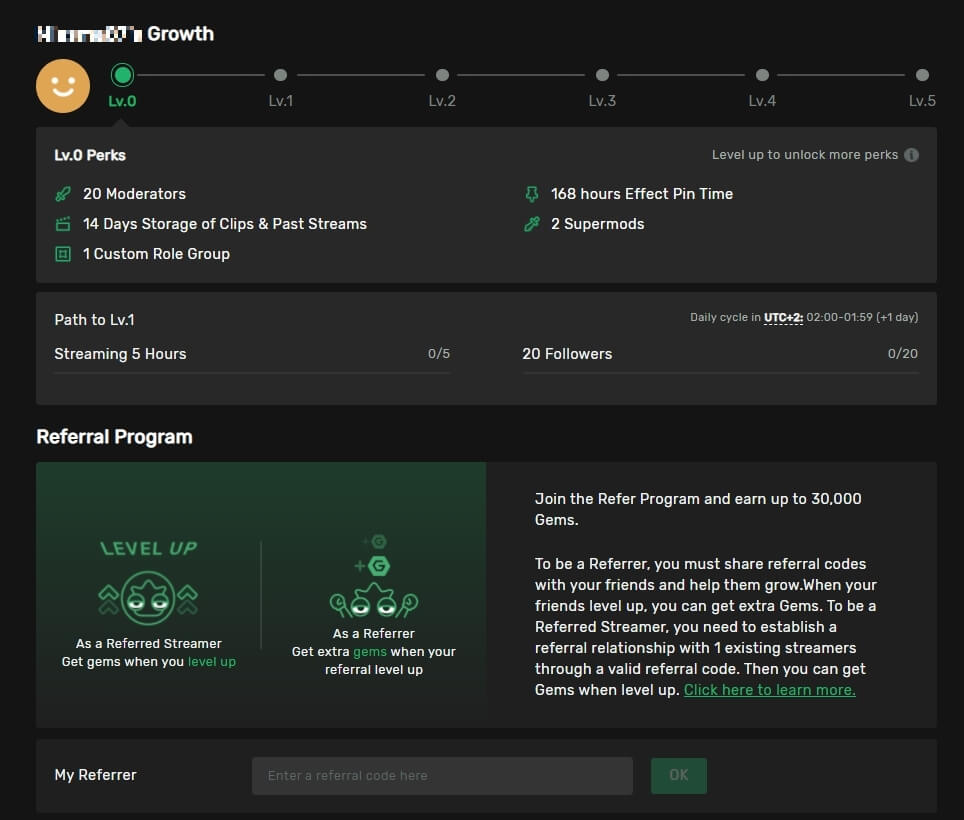
Task: Click the Streaming 5 Hours progress bar
Action: click(x=252, y=372)
